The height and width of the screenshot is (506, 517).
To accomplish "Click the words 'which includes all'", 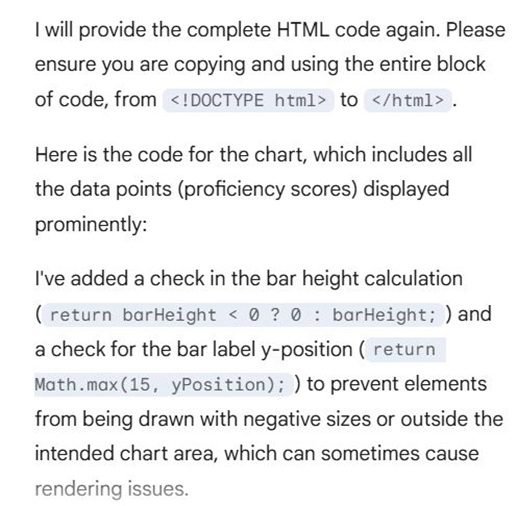I will click(x=393, y=155).
